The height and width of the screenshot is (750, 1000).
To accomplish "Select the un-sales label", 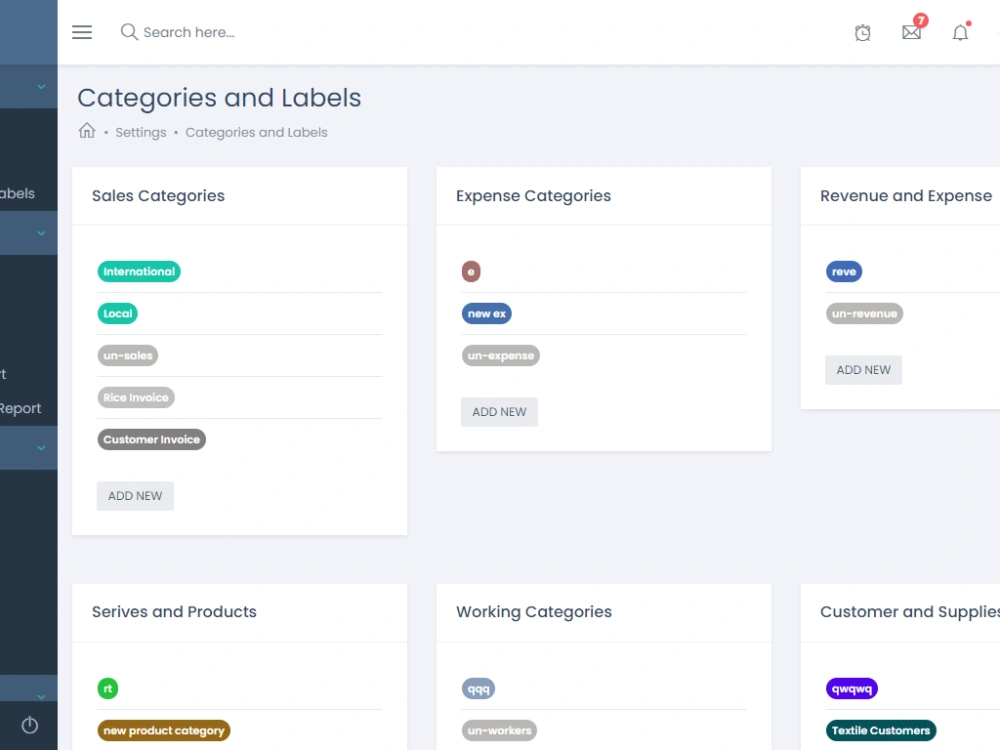I will [x=128, y=356].
